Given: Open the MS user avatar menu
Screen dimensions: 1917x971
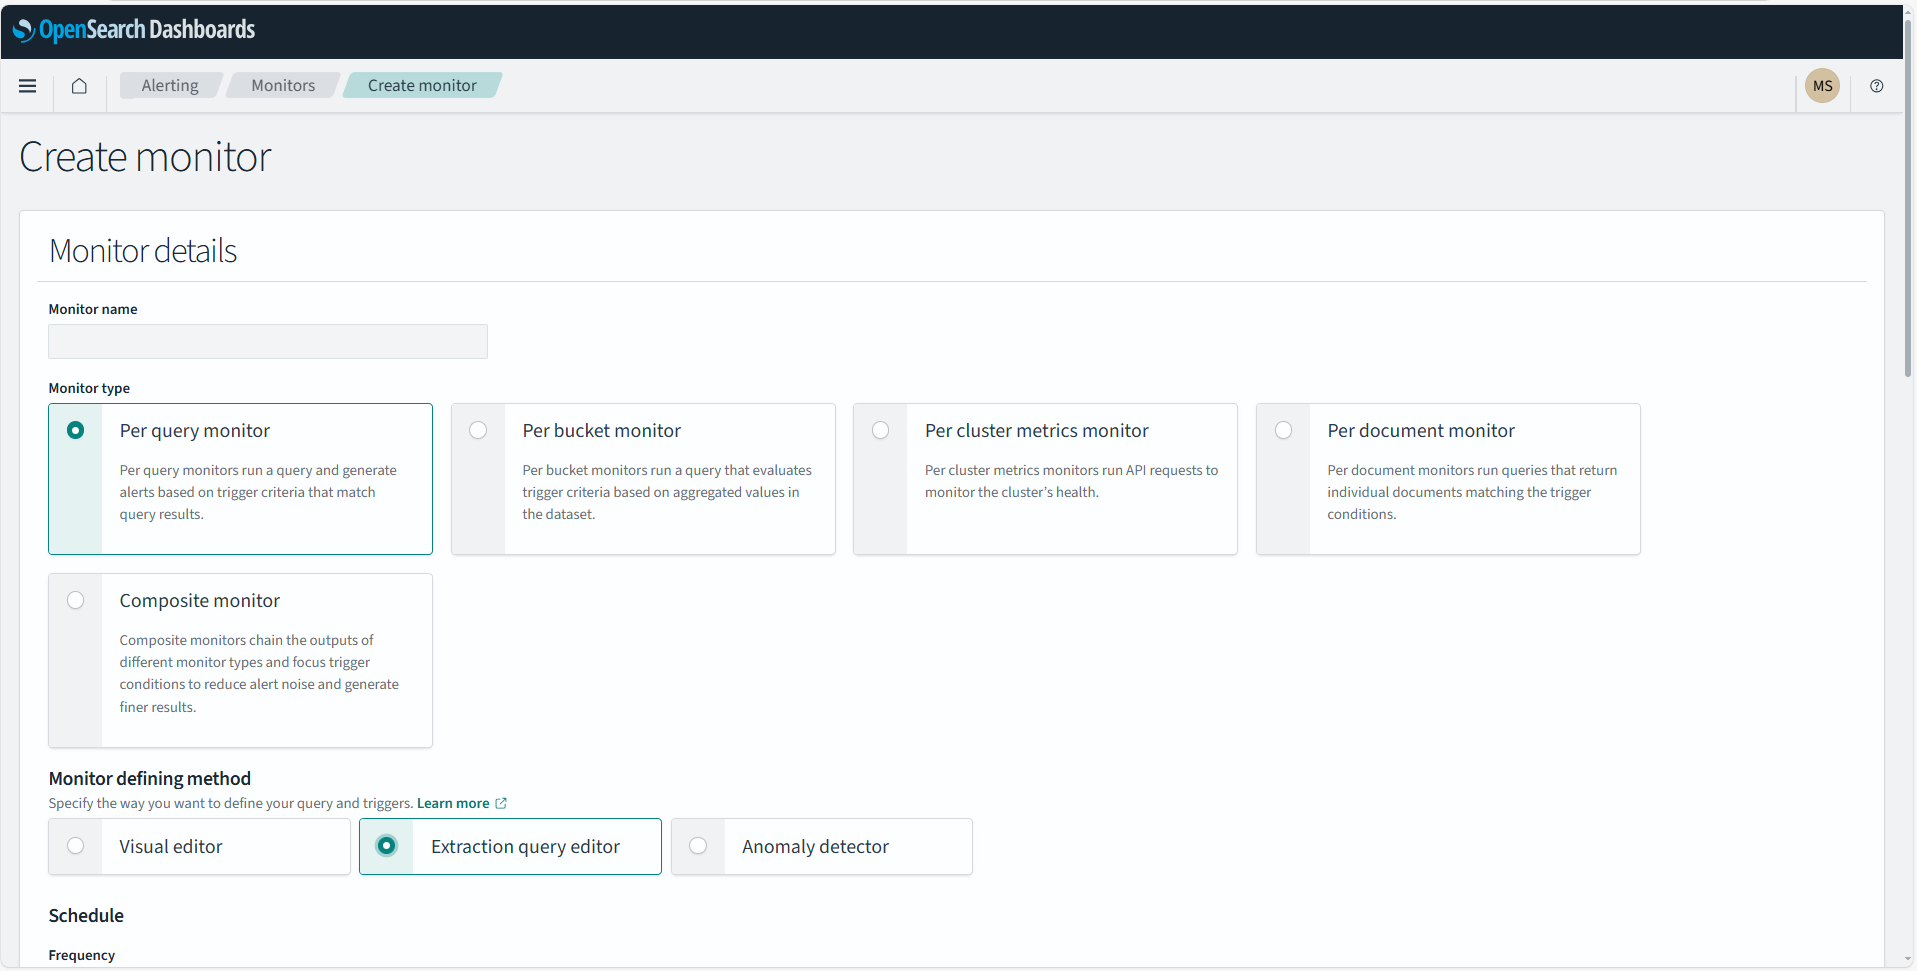Looking at the screenshot, I should [1822, 86].
